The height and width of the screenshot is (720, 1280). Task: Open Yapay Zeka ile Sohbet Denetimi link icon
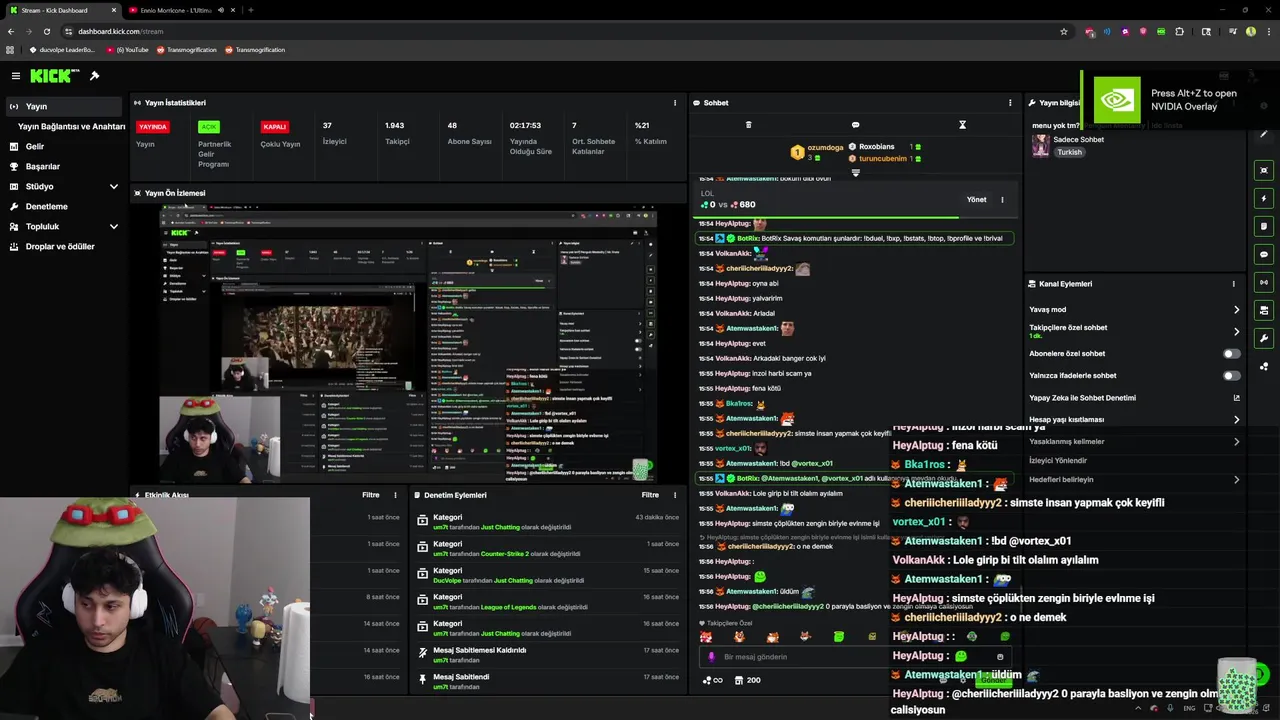click(x=1236, y=398)
